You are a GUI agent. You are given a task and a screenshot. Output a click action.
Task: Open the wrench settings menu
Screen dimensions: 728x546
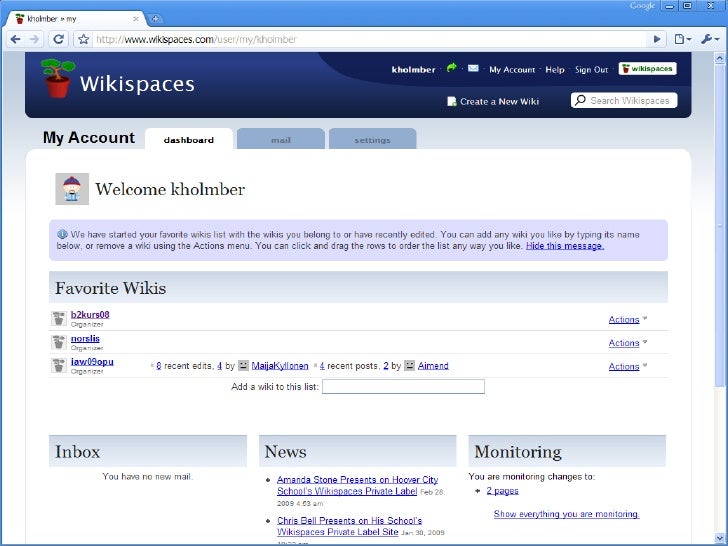coord(709,39)
